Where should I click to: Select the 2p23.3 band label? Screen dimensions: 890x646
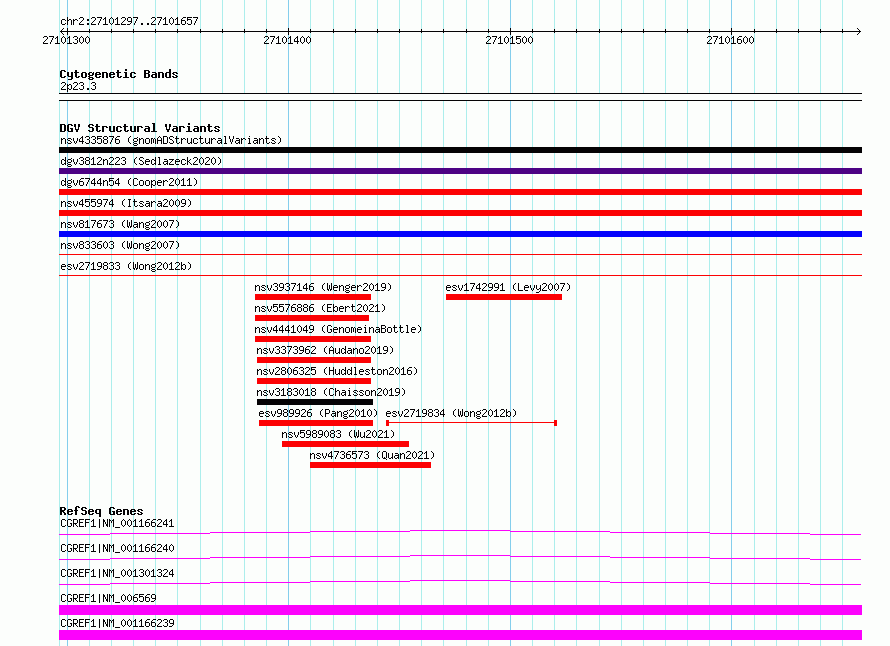(x=78, y=86)
